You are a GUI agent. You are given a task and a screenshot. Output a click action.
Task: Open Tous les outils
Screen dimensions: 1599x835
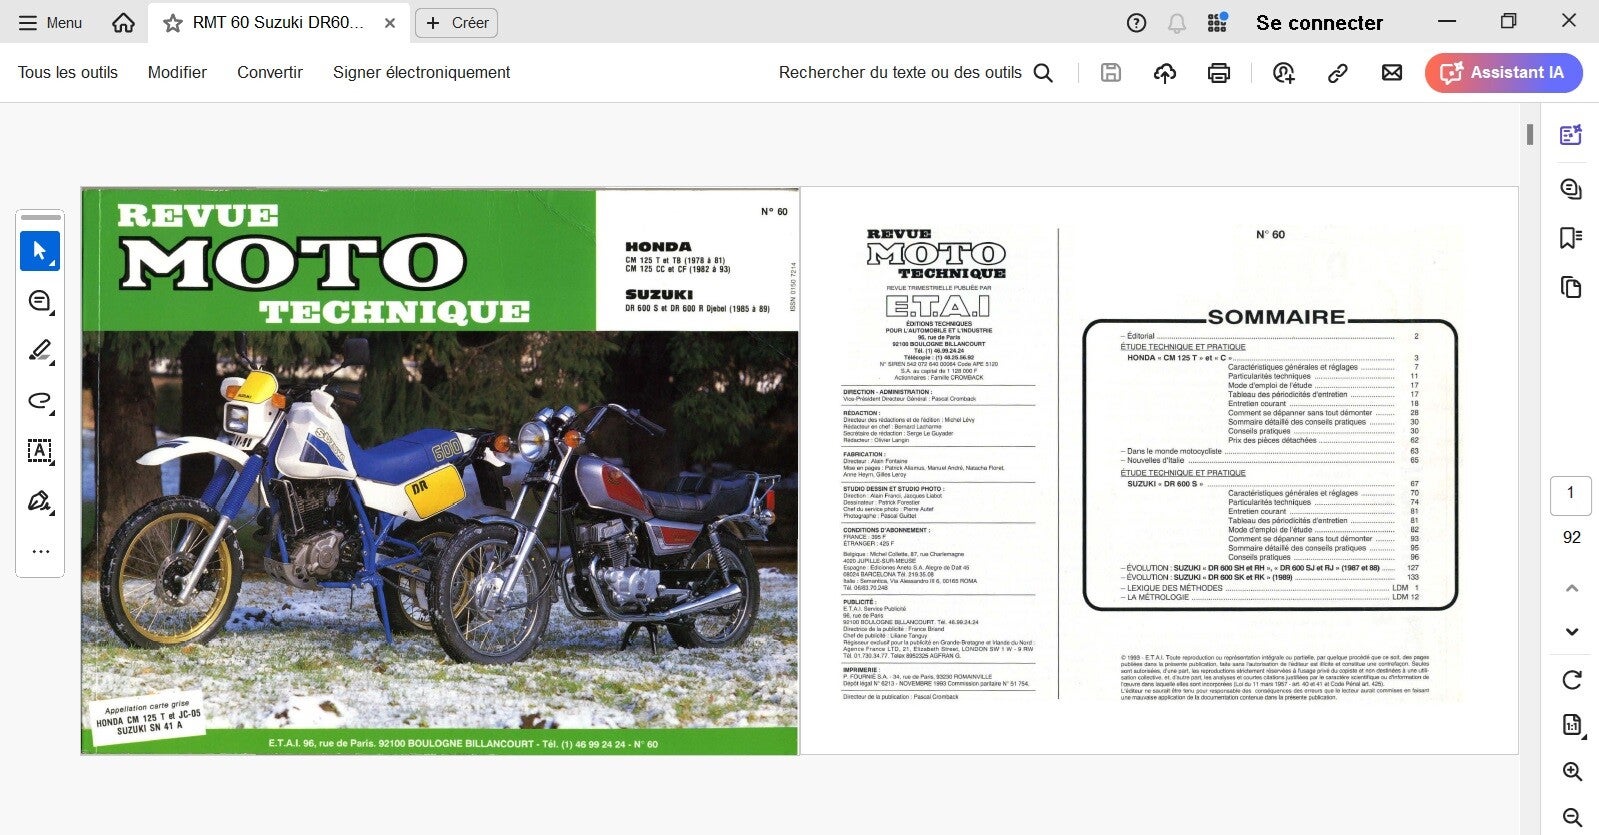(x=68, y=72)
